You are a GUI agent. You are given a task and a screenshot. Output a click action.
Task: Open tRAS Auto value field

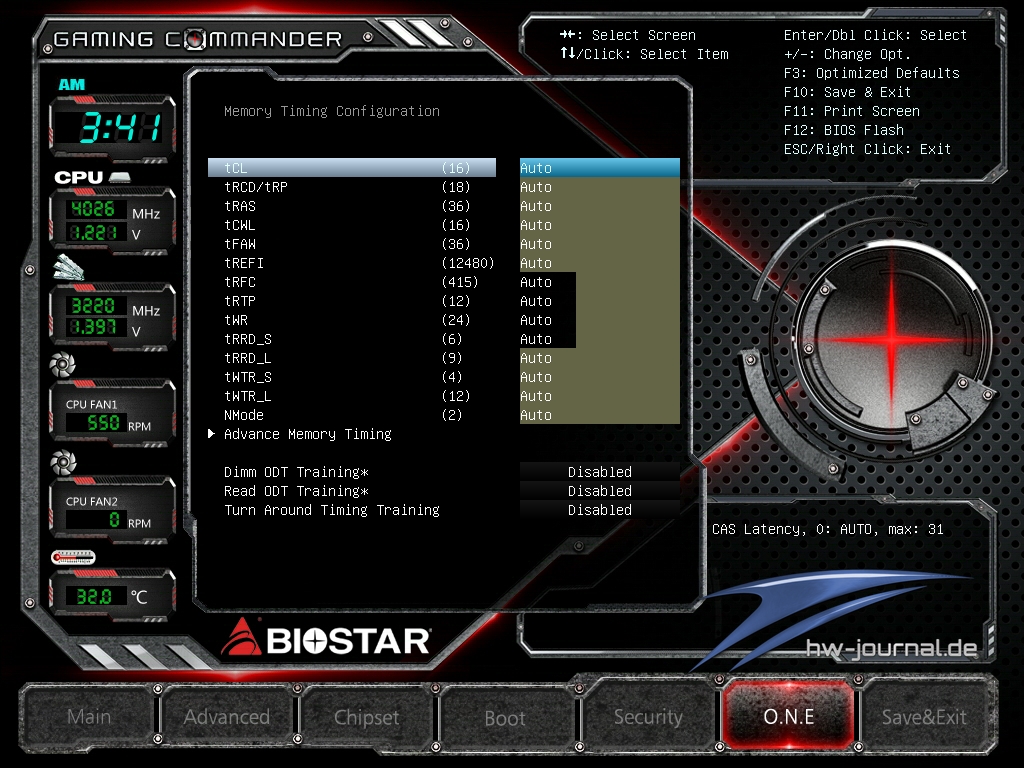[600, 206]
